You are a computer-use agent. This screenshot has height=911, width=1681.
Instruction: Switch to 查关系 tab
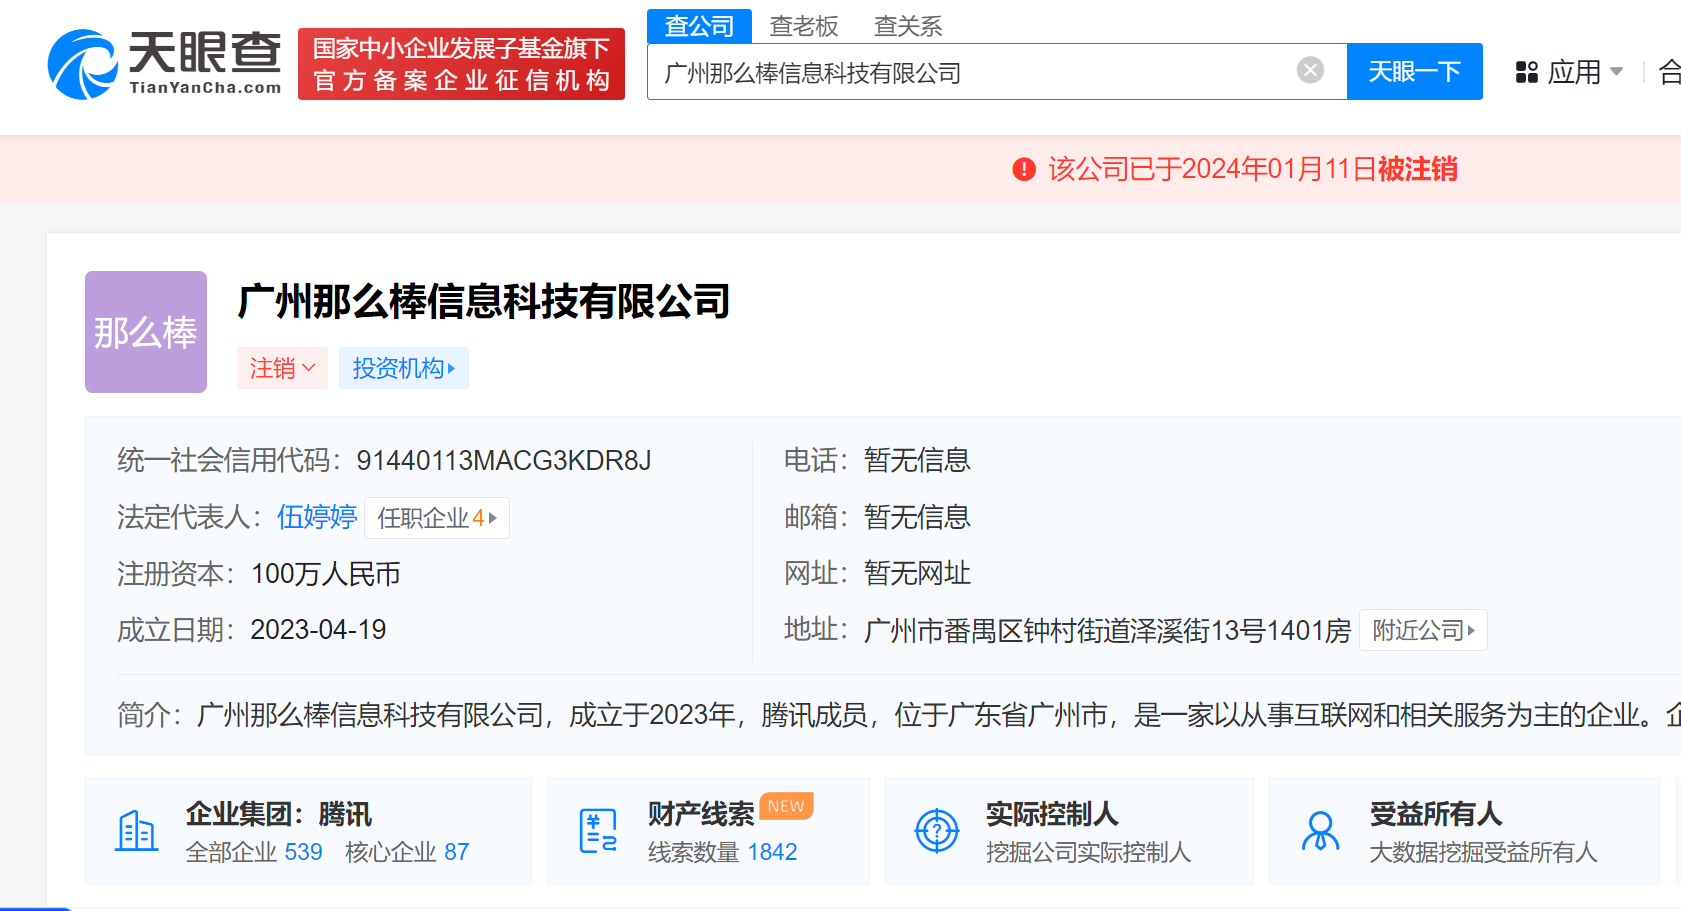point(908,26)
